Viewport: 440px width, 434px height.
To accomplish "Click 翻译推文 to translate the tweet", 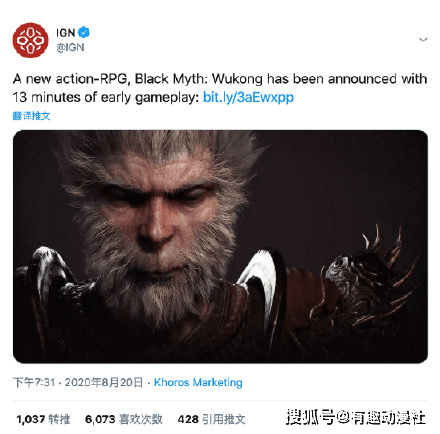I will 31,116.
